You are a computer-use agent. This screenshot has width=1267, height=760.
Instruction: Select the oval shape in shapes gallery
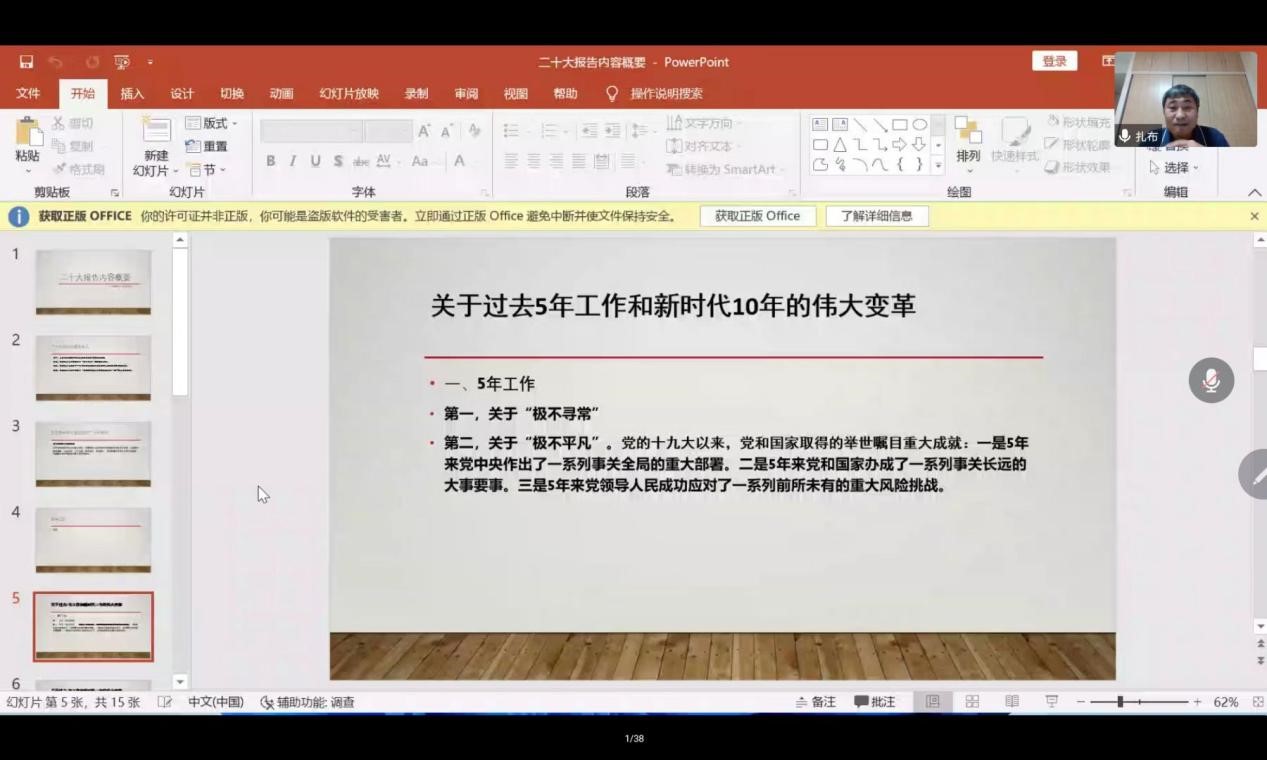(x=920, y=125)
